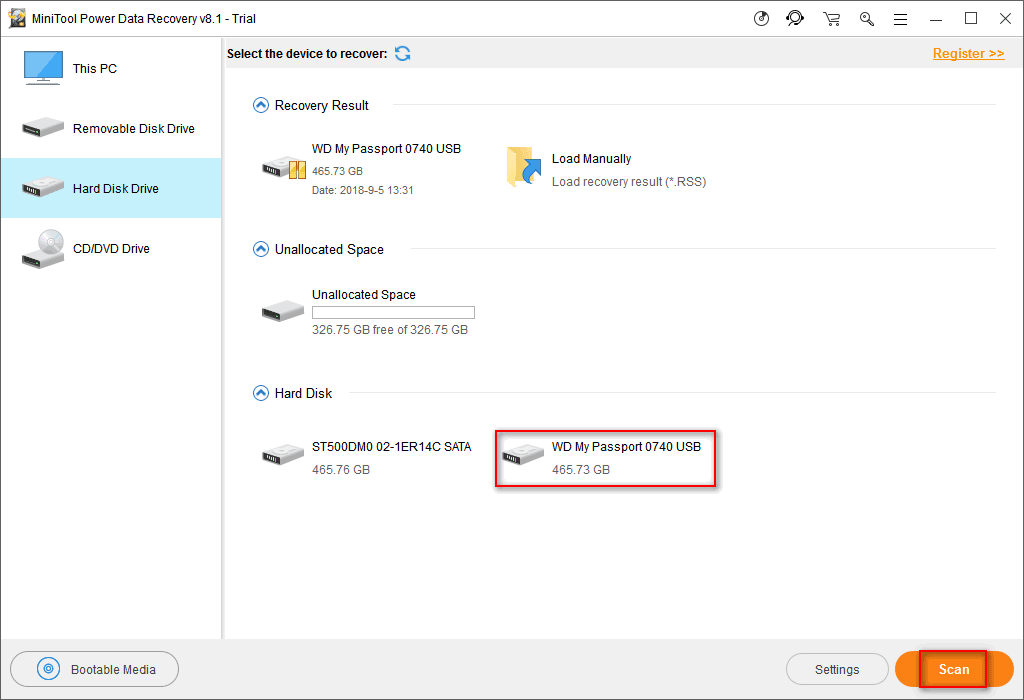
Task: Select 'WD My Passport 0740 USB' under Recovery Result
Action: (x=387, y=149)
